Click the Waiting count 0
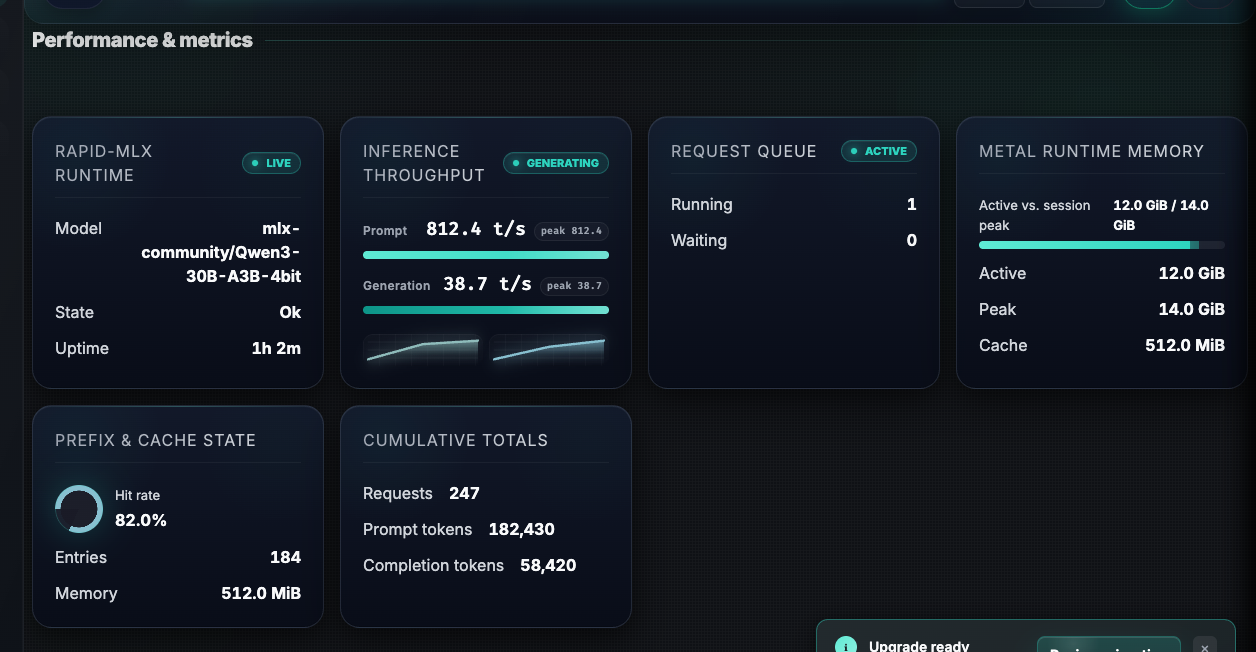The image size is (1256, 652). tap(912, 240)
